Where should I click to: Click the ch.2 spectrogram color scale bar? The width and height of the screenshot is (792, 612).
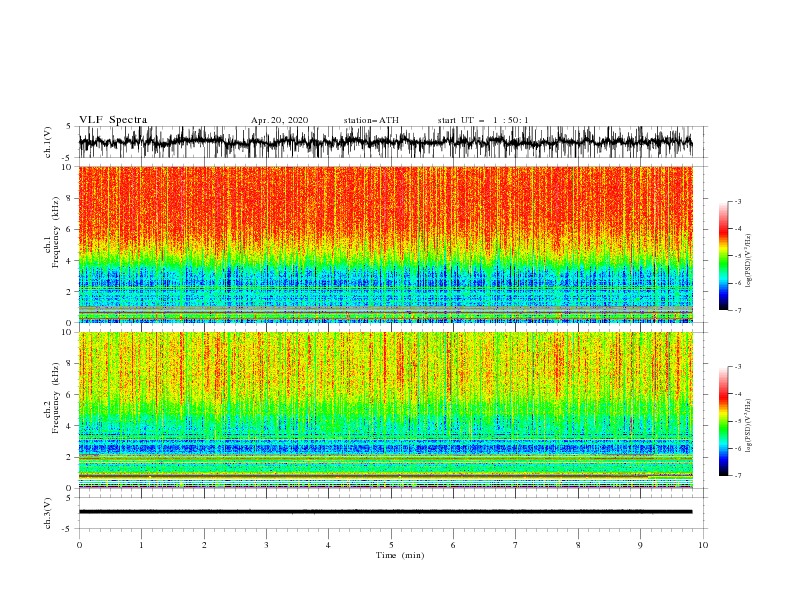[x=723, y=421]
